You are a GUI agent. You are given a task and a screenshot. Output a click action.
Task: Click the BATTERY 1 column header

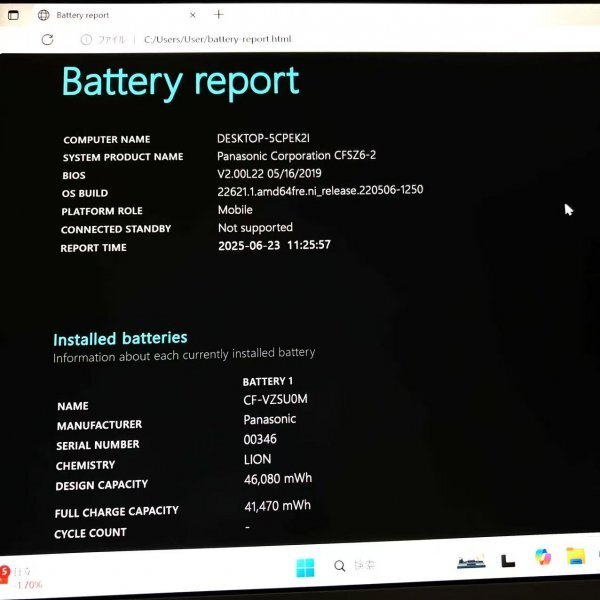coord(268,381)
